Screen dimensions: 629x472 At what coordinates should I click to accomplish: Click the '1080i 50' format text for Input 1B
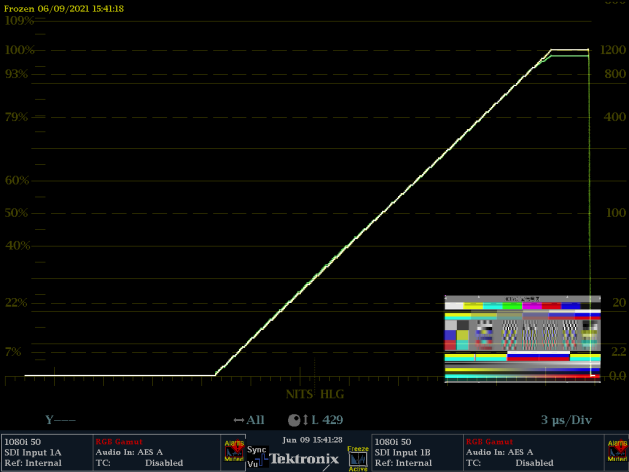point(393,442)
